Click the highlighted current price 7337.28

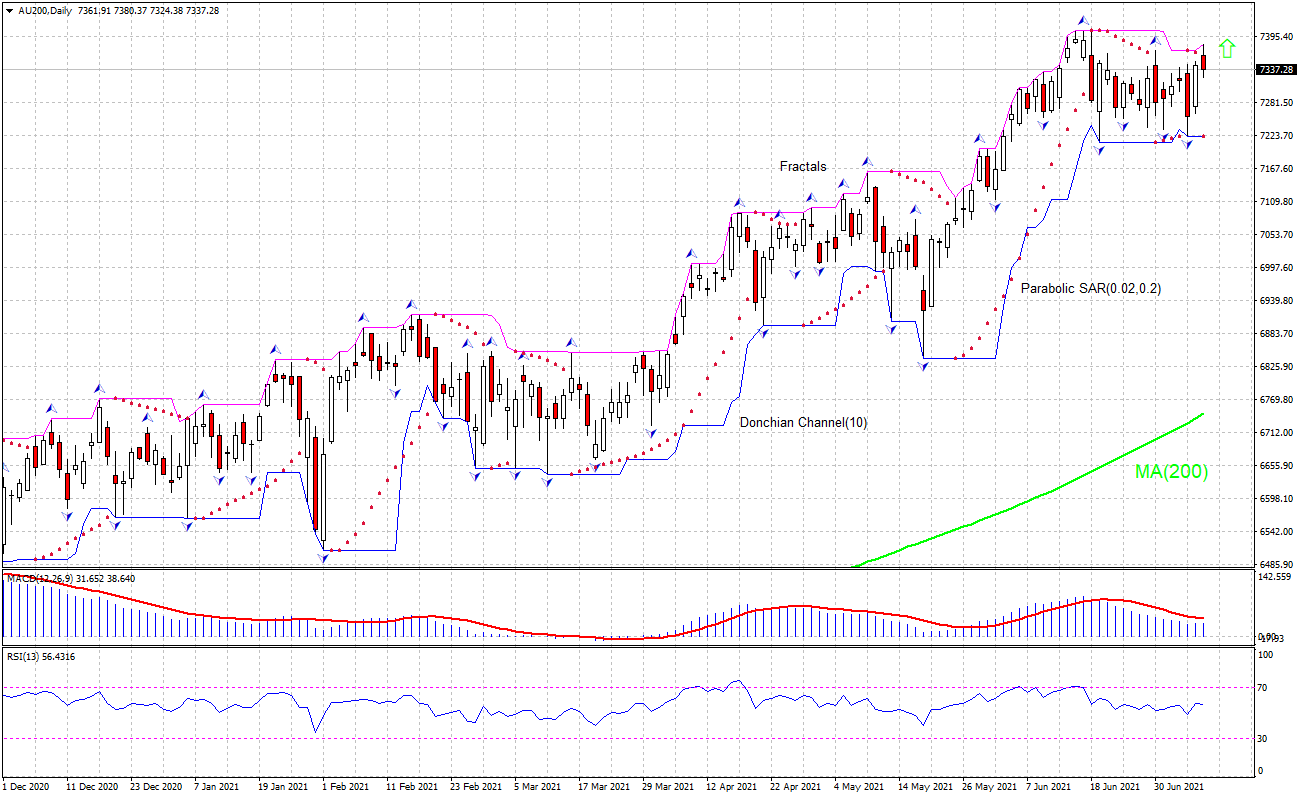click(1276, 70)
